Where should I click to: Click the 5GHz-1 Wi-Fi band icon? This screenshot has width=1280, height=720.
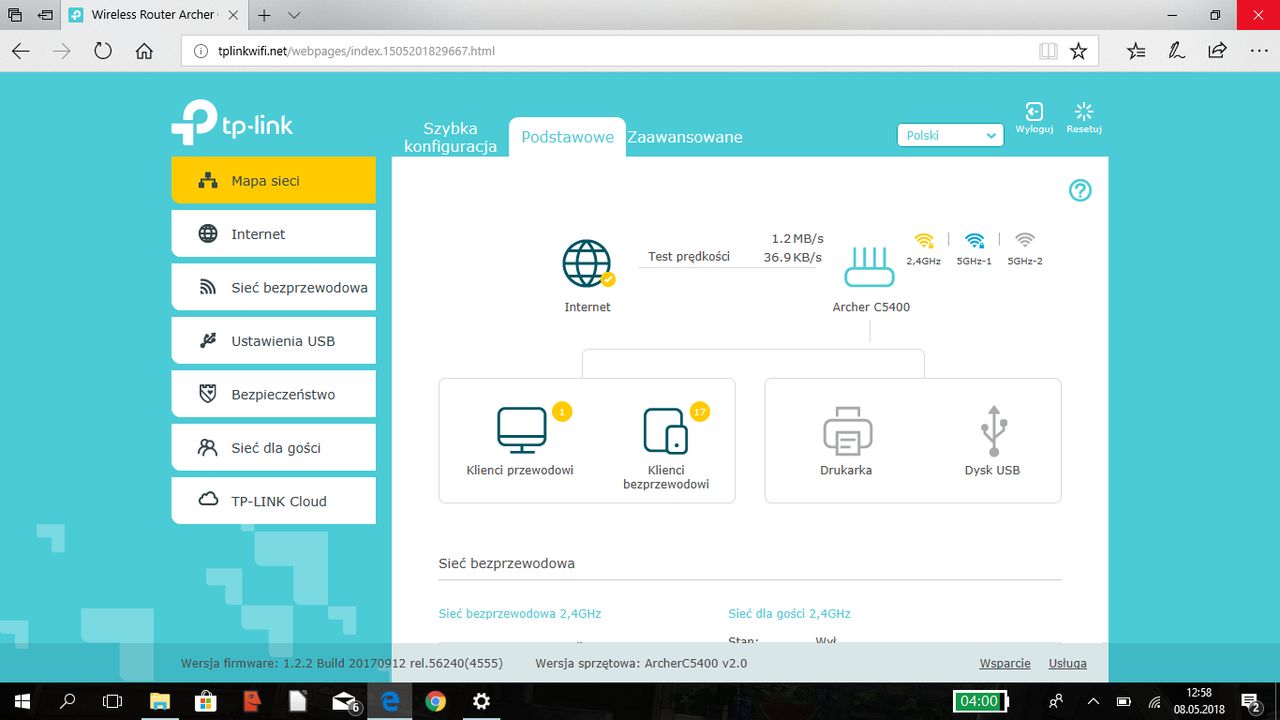[x=974, y=240]
